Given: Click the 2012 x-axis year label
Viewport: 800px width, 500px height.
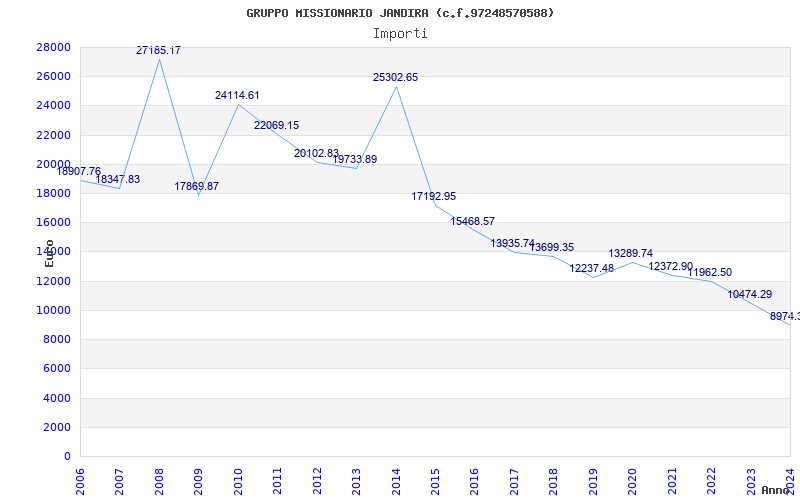Looking at the screenshot, I should coord(317,481).
